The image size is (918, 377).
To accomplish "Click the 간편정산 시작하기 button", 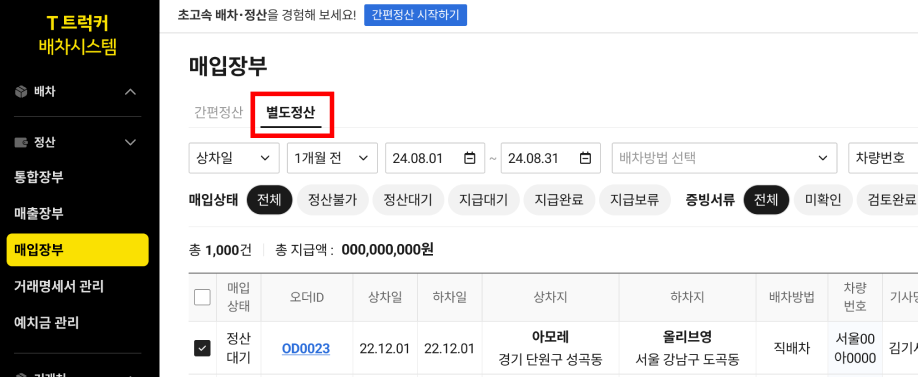I will click(x=415, y=15).
